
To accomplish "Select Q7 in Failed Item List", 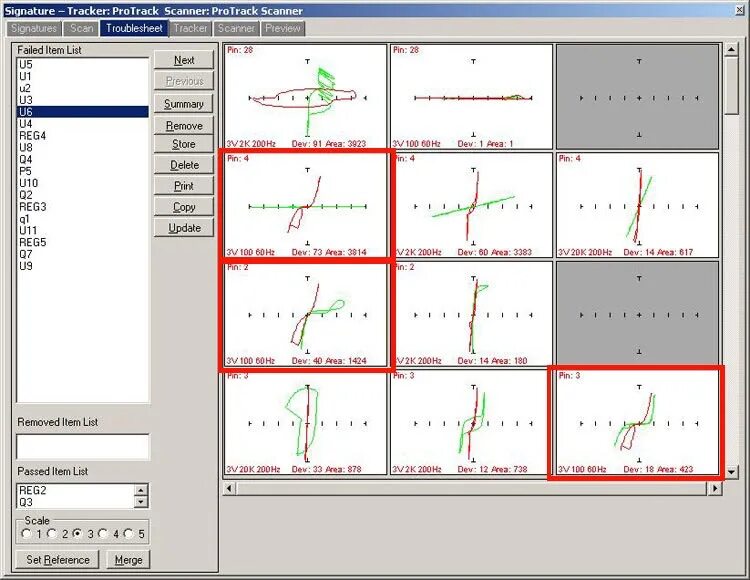I will (83, 254).
